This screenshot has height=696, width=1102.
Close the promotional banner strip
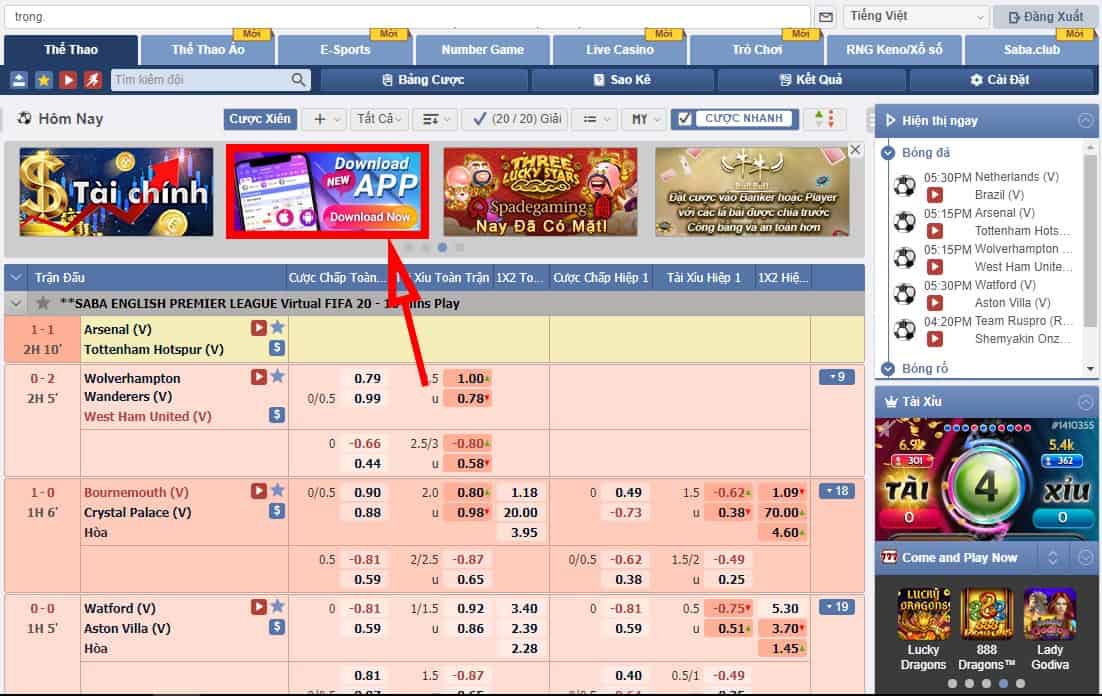(855, 150)
